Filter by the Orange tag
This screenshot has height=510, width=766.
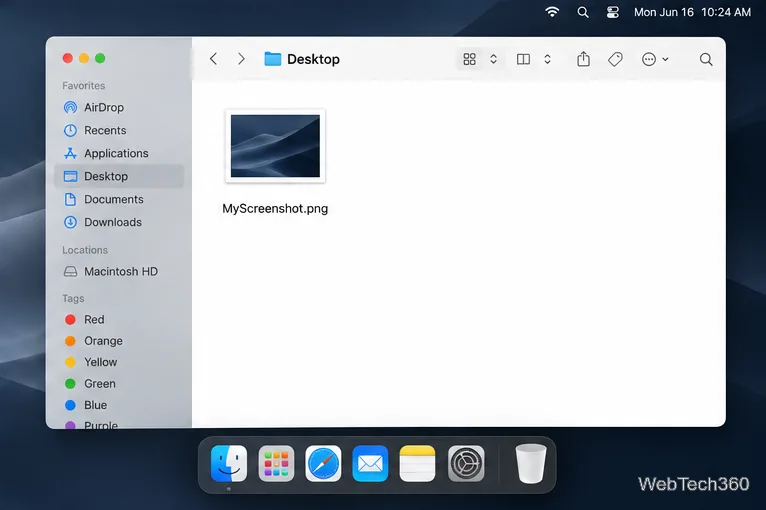click(119, 341)
